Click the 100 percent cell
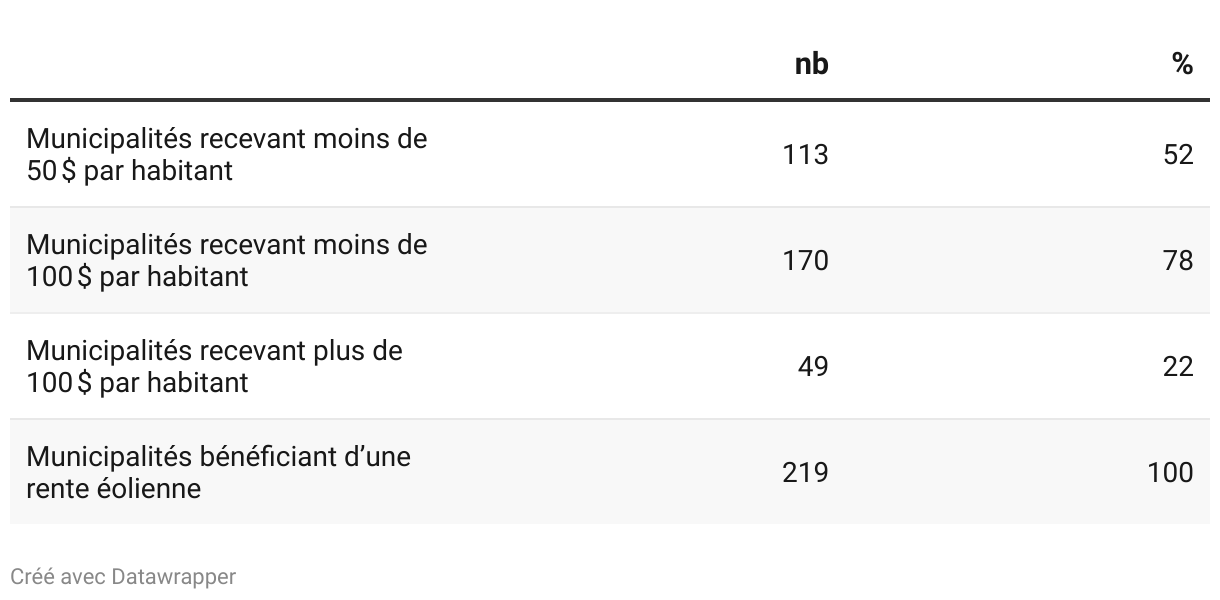 [1171, 472]
